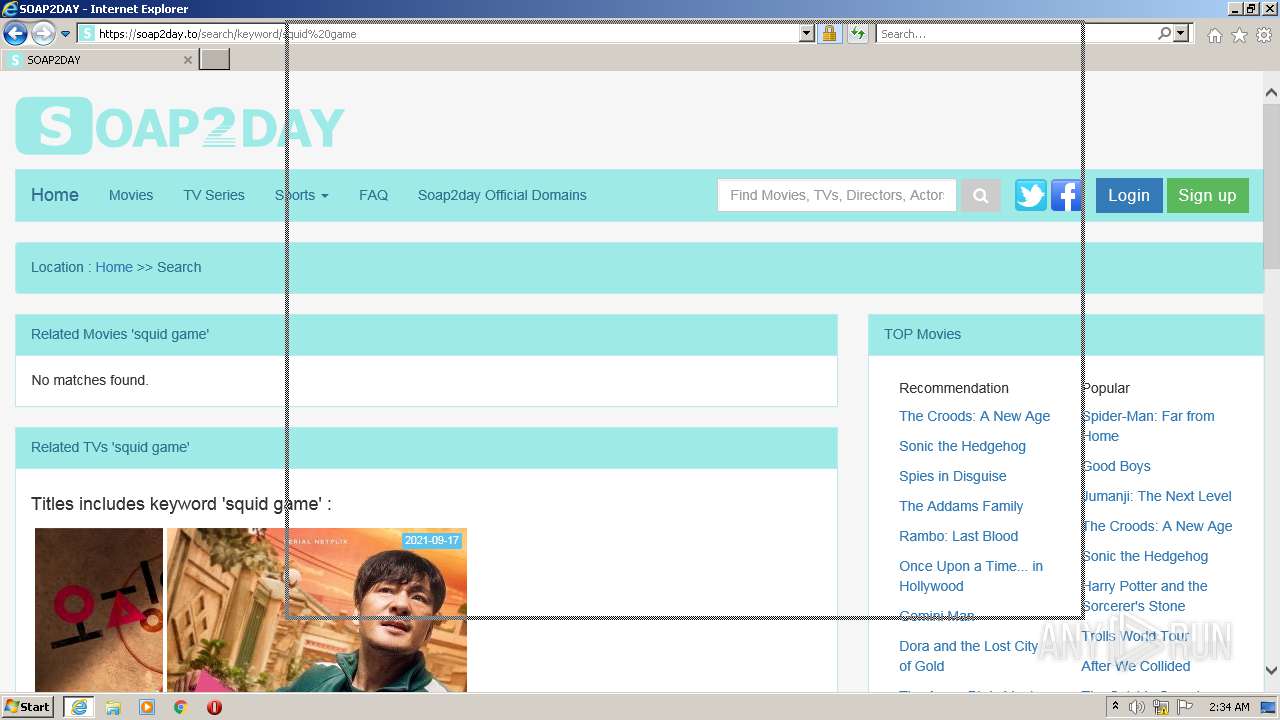Click the page scrollbar down arrow
The image size is (1280, 720).
(1271, 671)
